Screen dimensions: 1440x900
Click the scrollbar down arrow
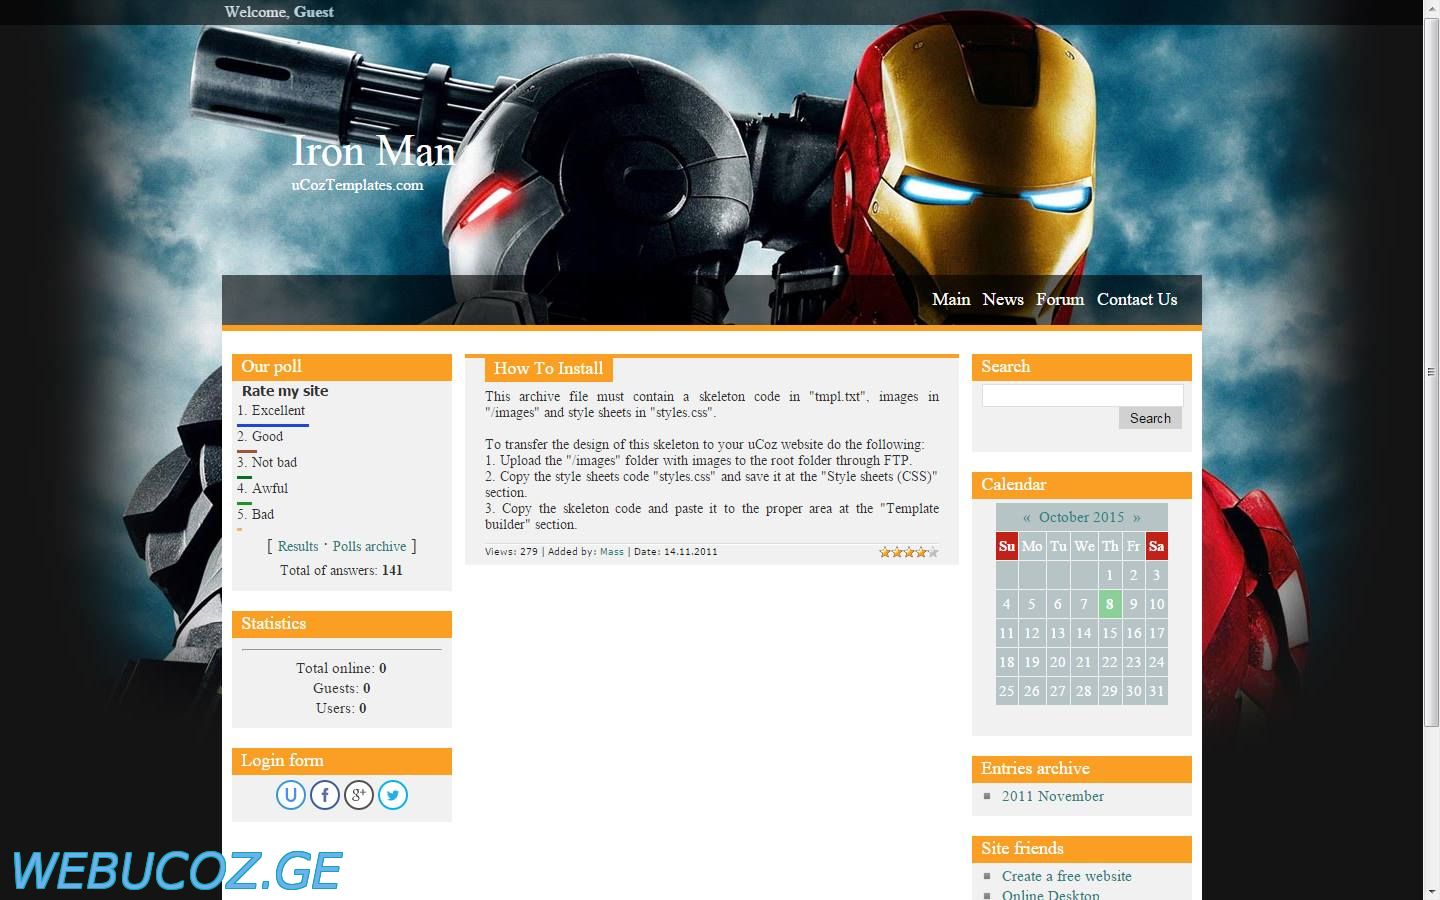coord(1431,892)
